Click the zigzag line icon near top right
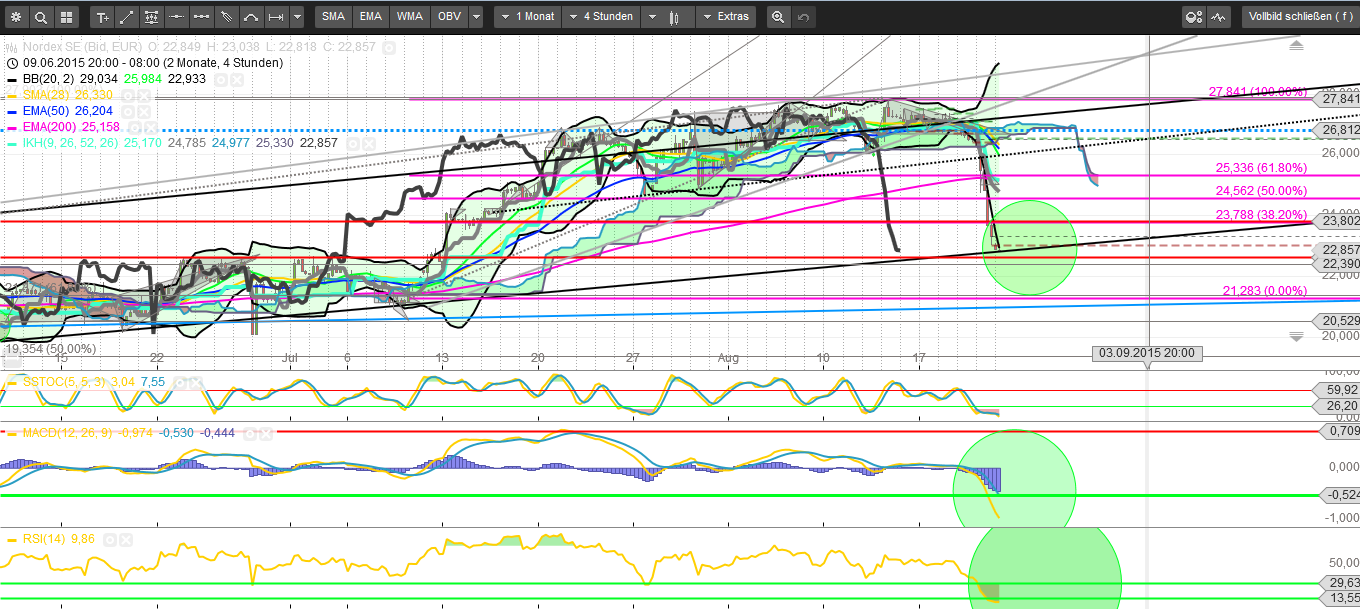This screenshot has height=609, width=1360. pyautogui.click(x=1219, y=17)
